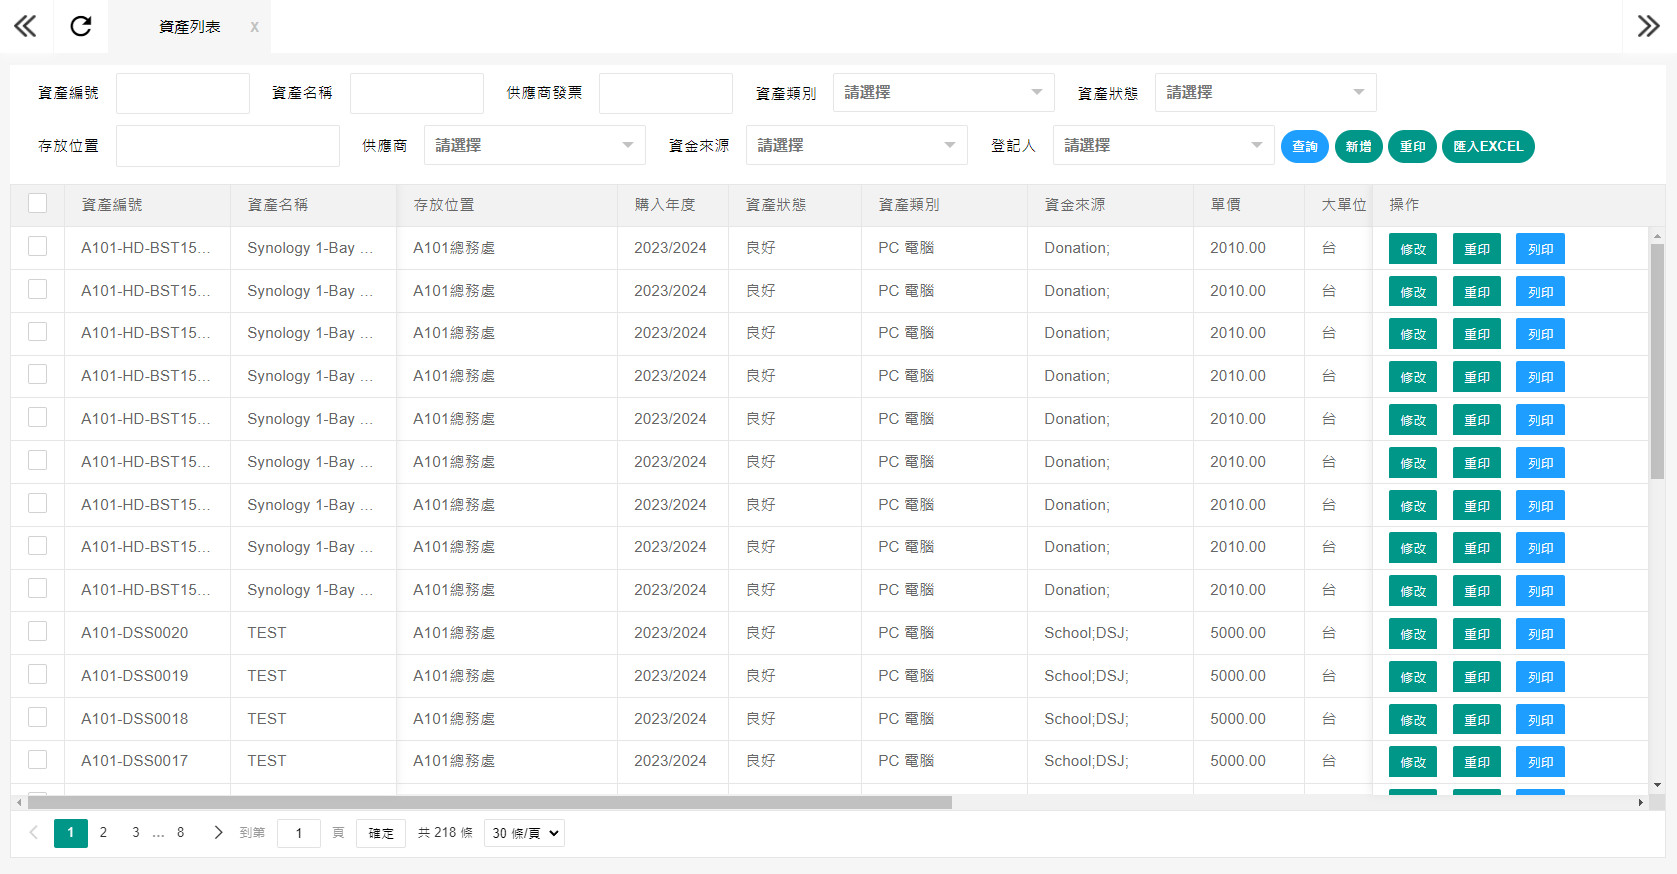Click the double right arrow tab scroll icon
Screen dimensions: 1677x874
[1648, 26]
